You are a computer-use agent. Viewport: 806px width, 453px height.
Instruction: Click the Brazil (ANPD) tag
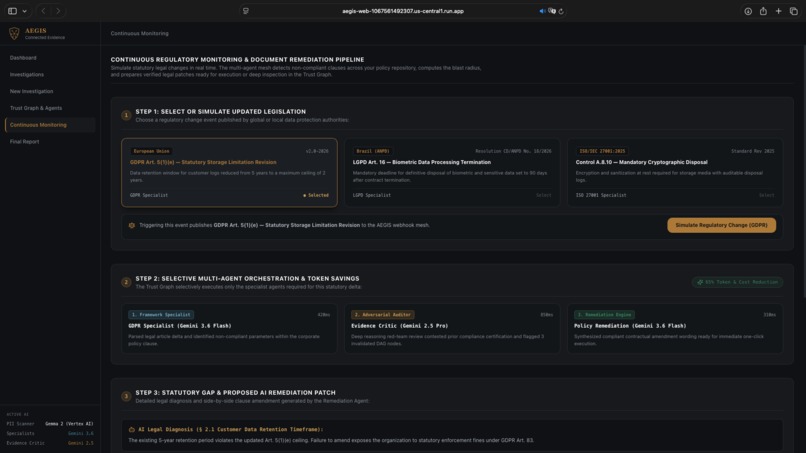coord(373,151)
